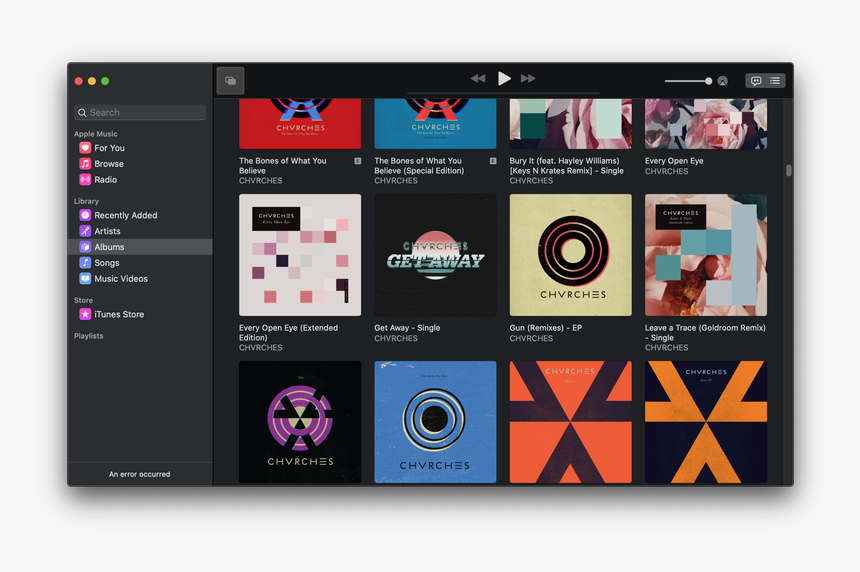The image size is (860, 572).
Task: Start playback with the play button
Action: (x=503, y=78)
